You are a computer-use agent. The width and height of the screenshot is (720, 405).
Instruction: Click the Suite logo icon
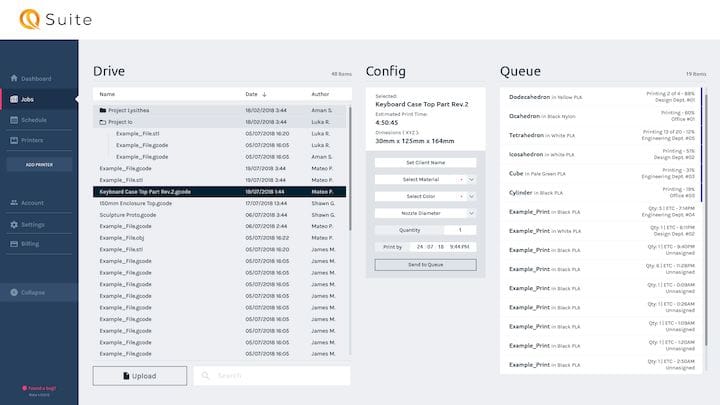click(31, 19)
